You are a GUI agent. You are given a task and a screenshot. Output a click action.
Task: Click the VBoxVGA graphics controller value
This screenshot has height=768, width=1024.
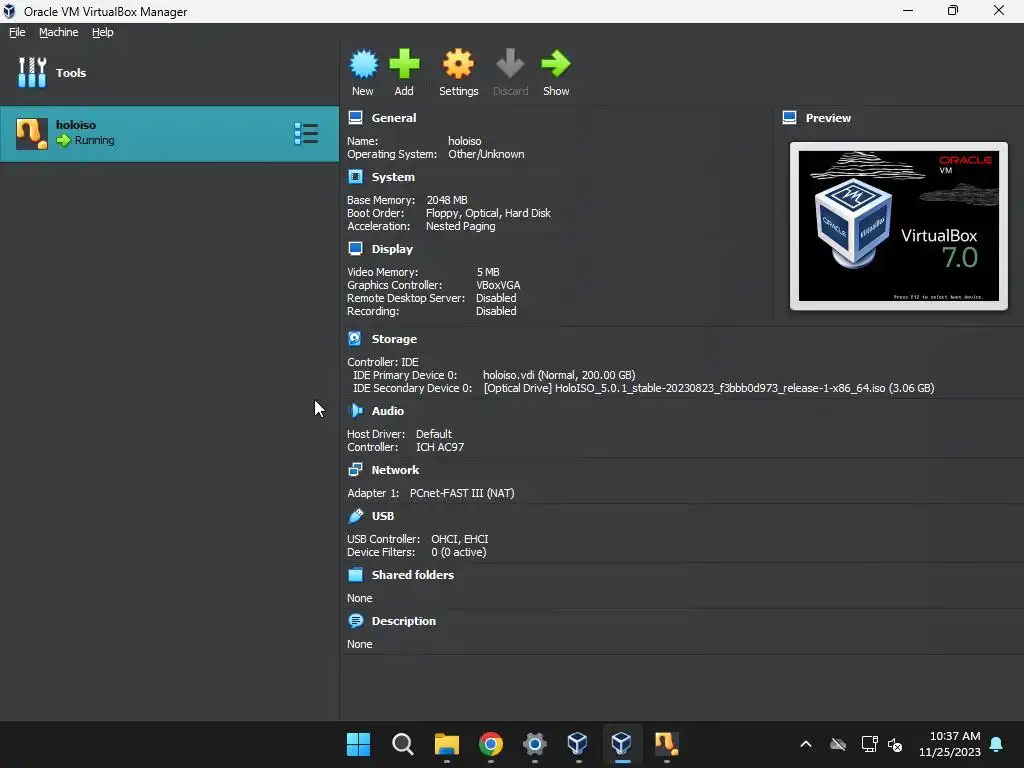(498, 285)
